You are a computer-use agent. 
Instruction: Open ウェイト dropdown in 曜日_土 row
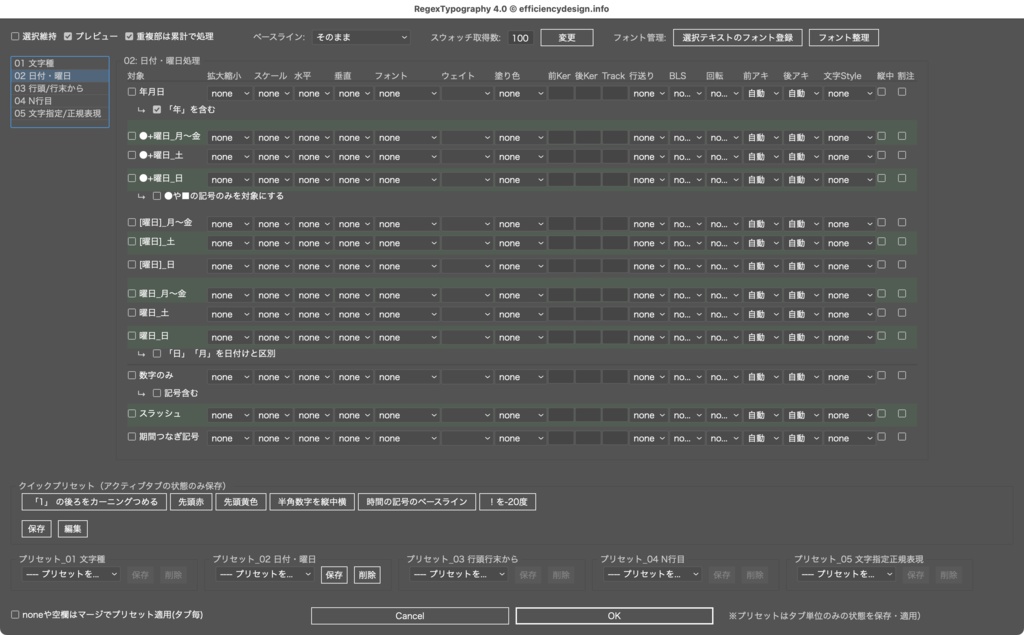(466, 314)
